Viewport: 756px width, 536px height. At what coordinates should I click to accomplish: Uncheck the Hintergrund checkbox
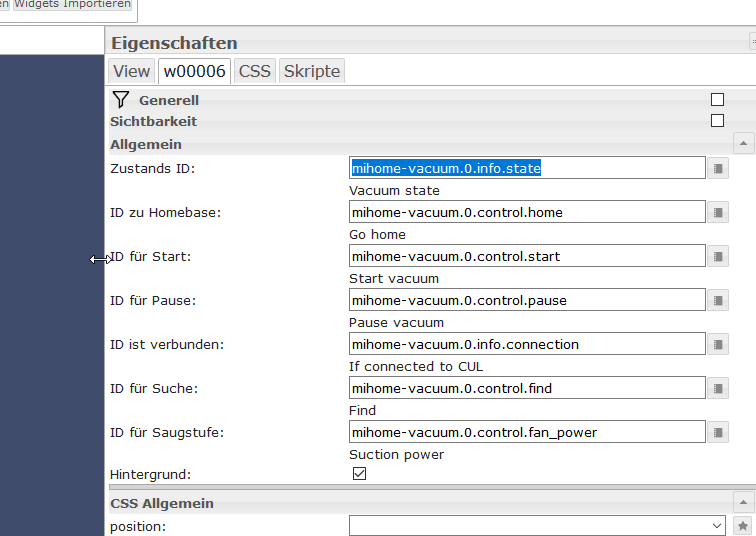pos(360,474)
